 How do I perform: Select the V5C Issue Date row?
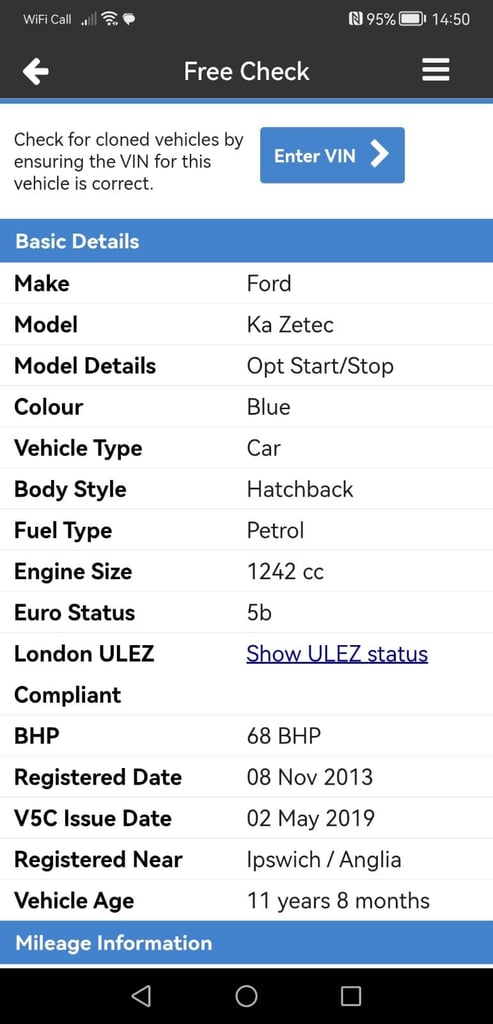[246, 818]
